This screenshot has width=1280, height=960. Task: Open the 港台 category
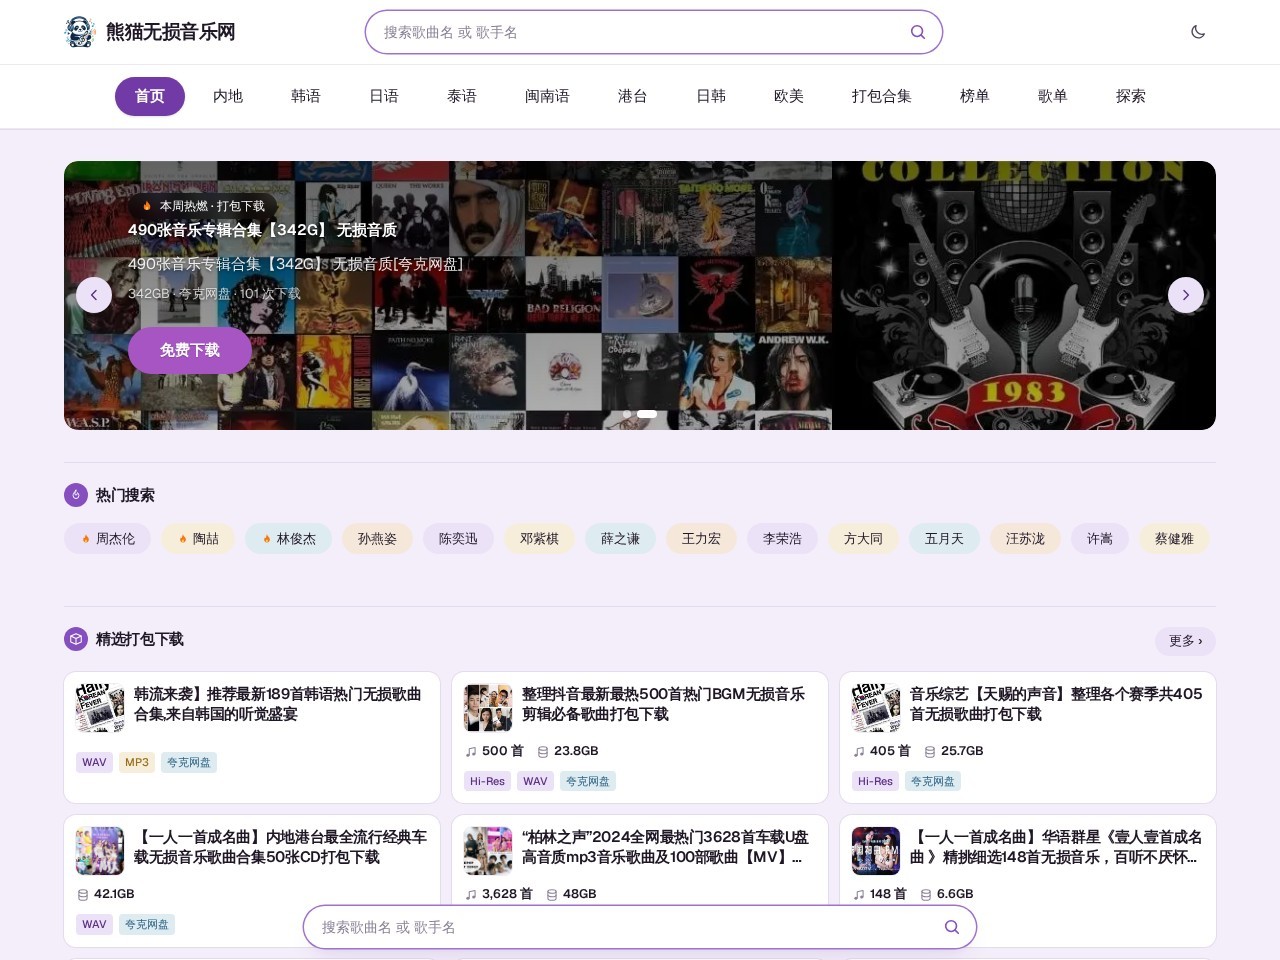pos(633,96)
